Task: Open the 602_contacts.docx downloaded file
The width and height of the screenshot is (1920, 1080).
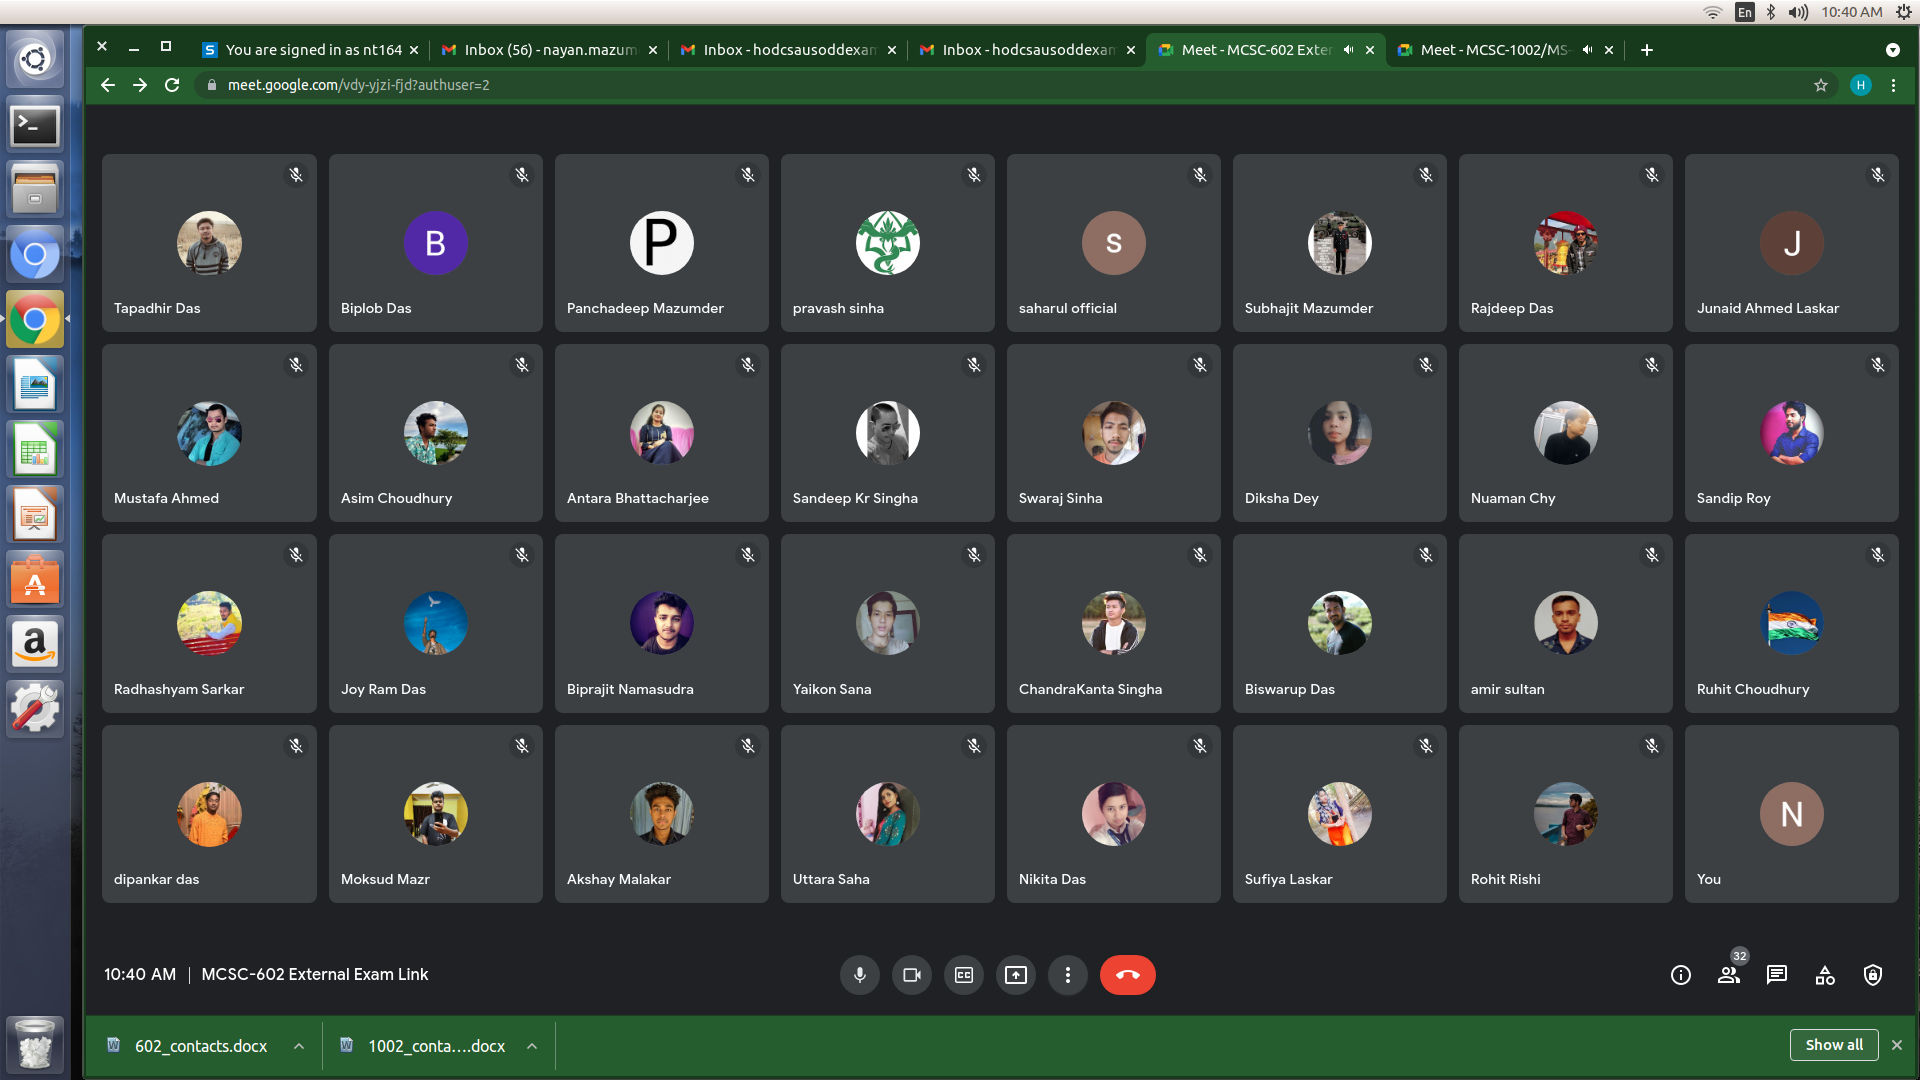Action: 200,1046
